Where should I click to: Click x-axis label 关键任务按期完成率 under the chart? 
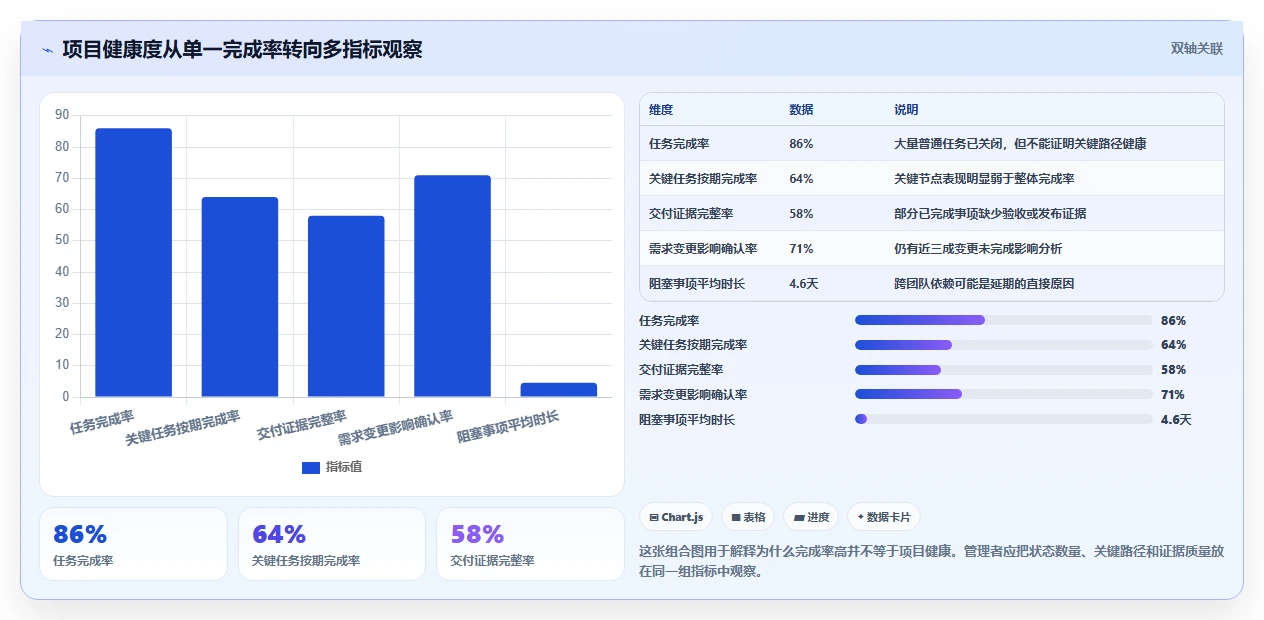click(183, 428)
